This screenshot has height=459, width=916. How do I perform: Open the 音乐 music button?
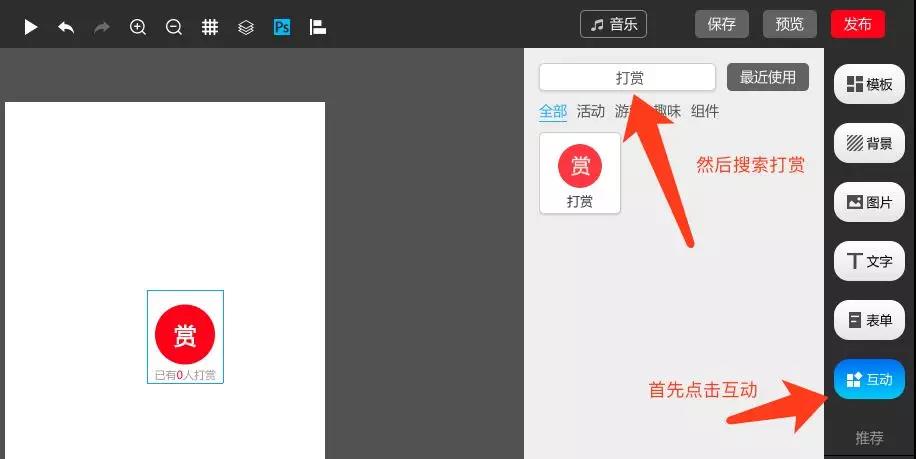coord(613,25)
